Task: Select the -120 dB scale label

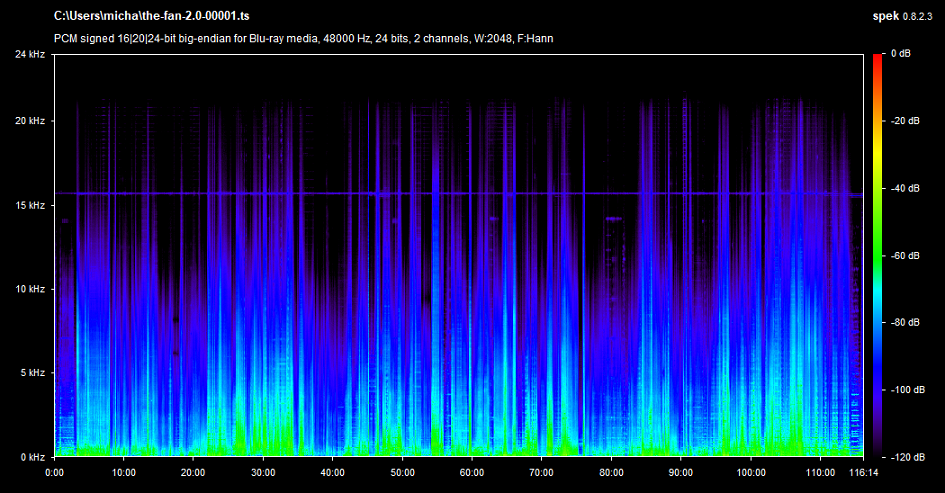Action: click(908, 457)
